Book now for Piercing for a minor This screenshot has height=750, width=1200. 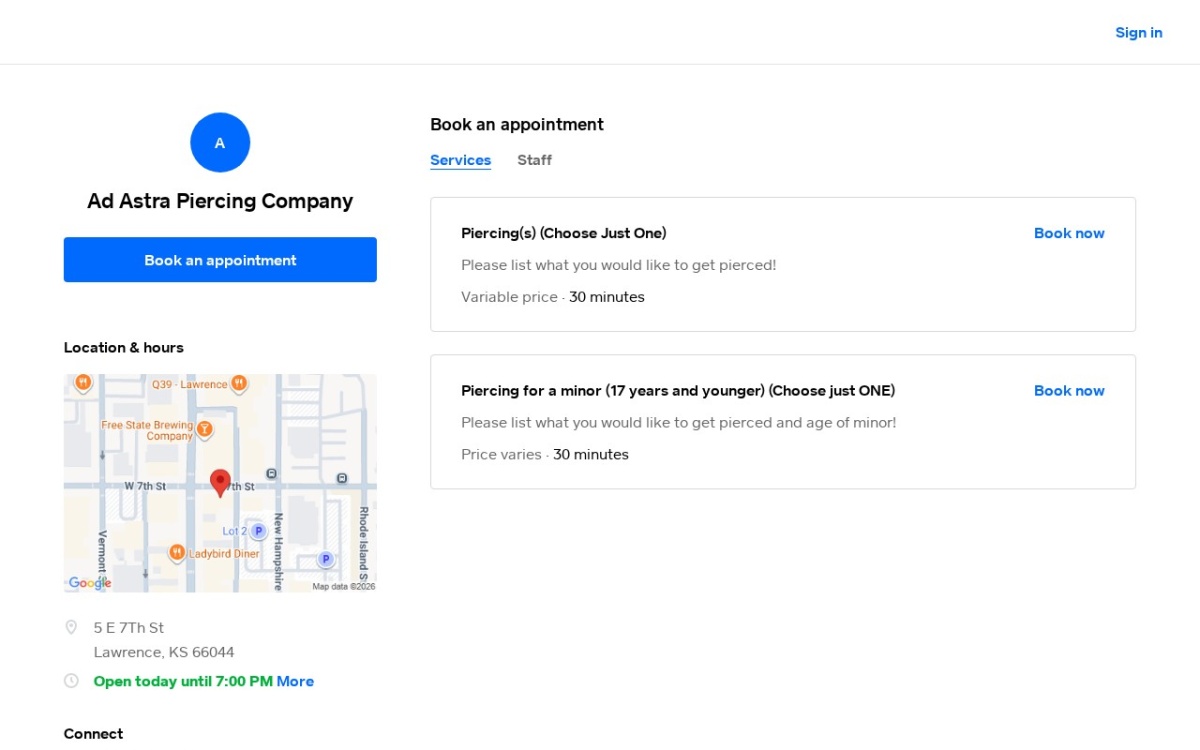point(1069,391)
